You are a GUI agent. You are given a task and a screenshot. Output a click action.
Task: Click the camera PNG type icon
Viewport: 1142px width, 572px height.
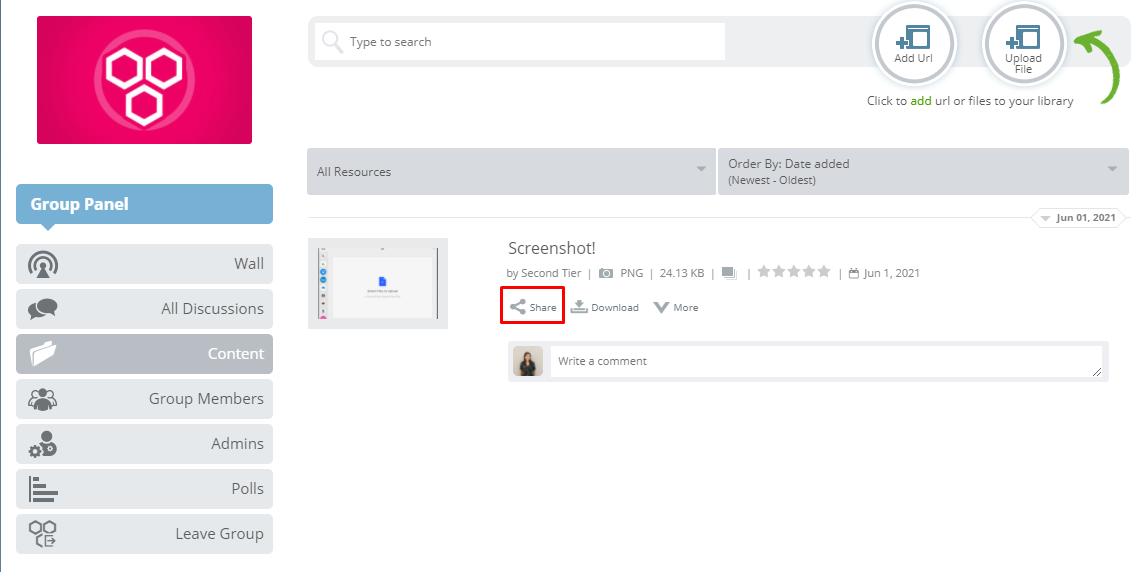coord(605,273)
